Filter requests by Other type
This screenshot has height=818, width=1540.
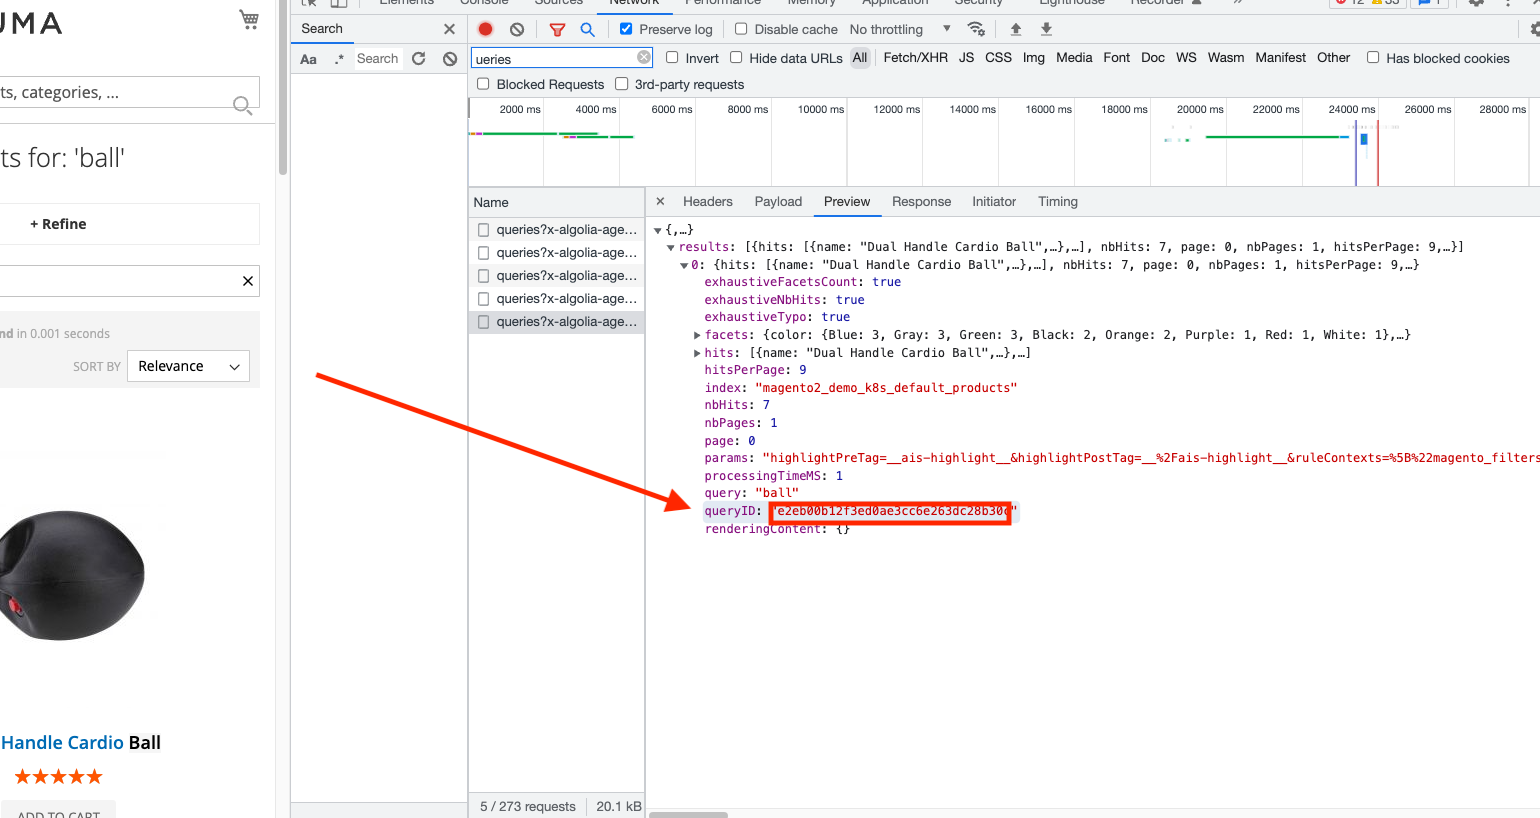[1334, 58]
